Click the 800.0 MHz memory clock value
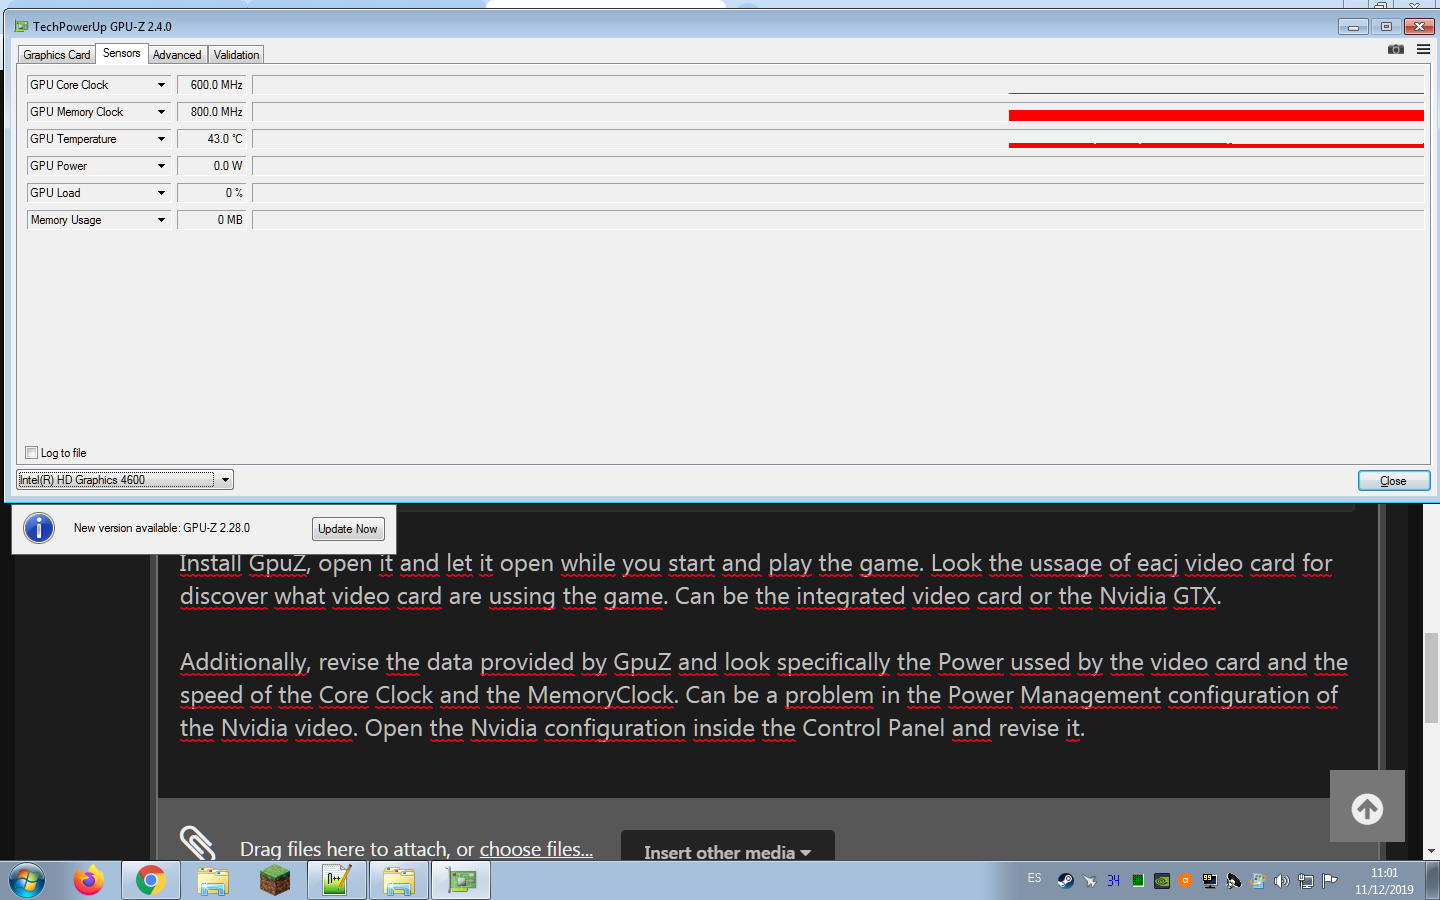The height and width of the screenshot is (900, 1440). point(212,112)
